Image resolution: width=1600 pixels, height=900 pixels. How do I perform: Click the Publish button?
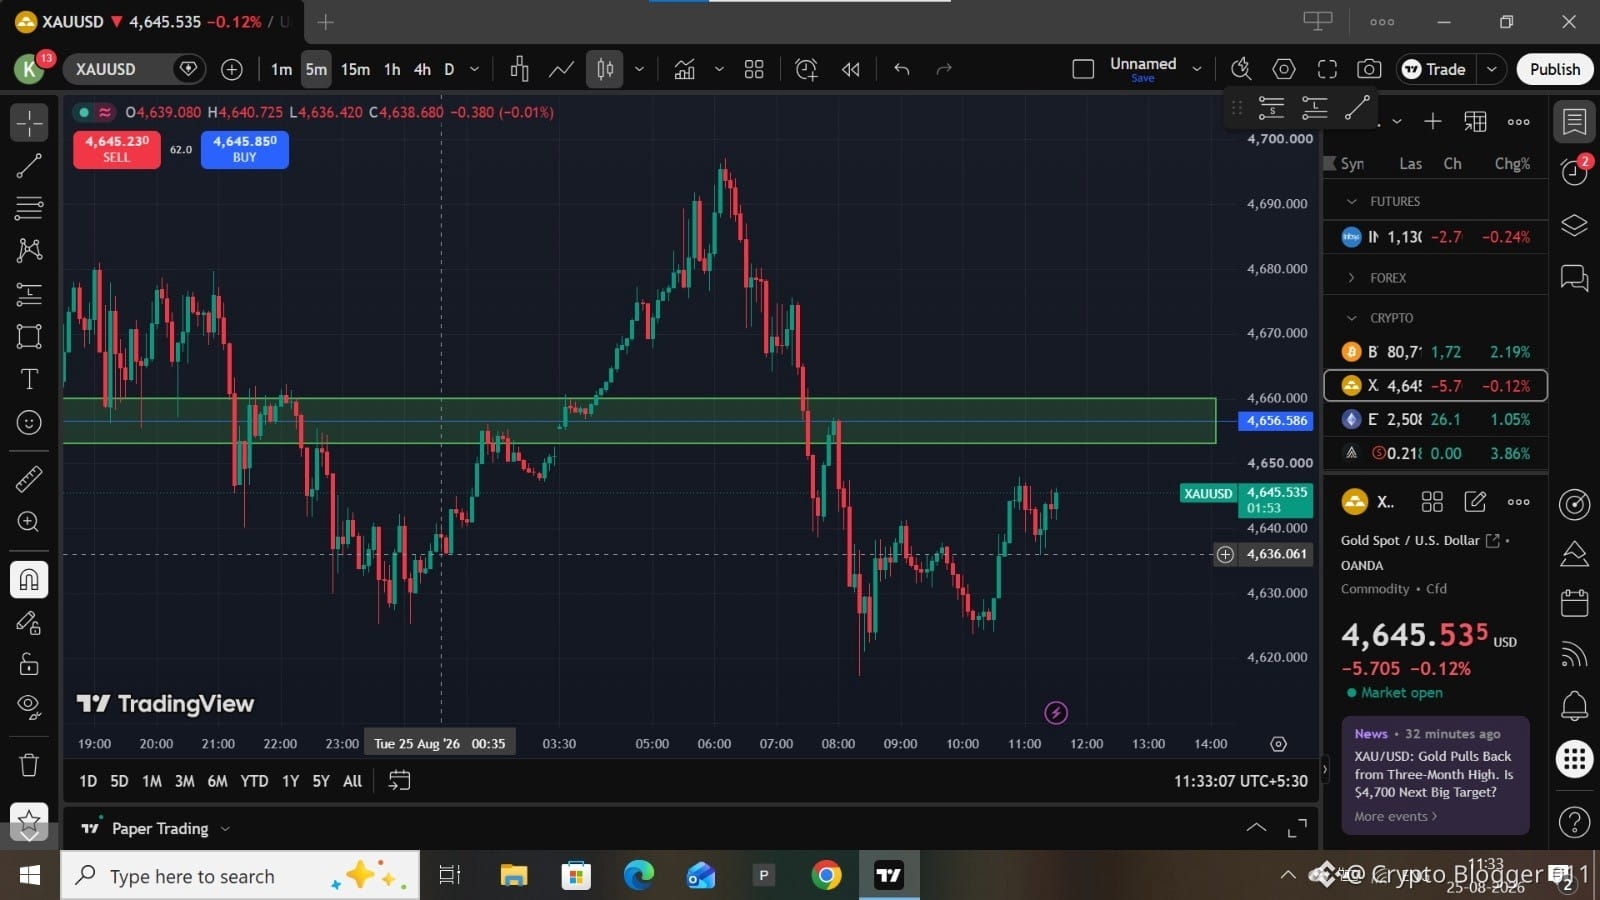(1555, 69)
